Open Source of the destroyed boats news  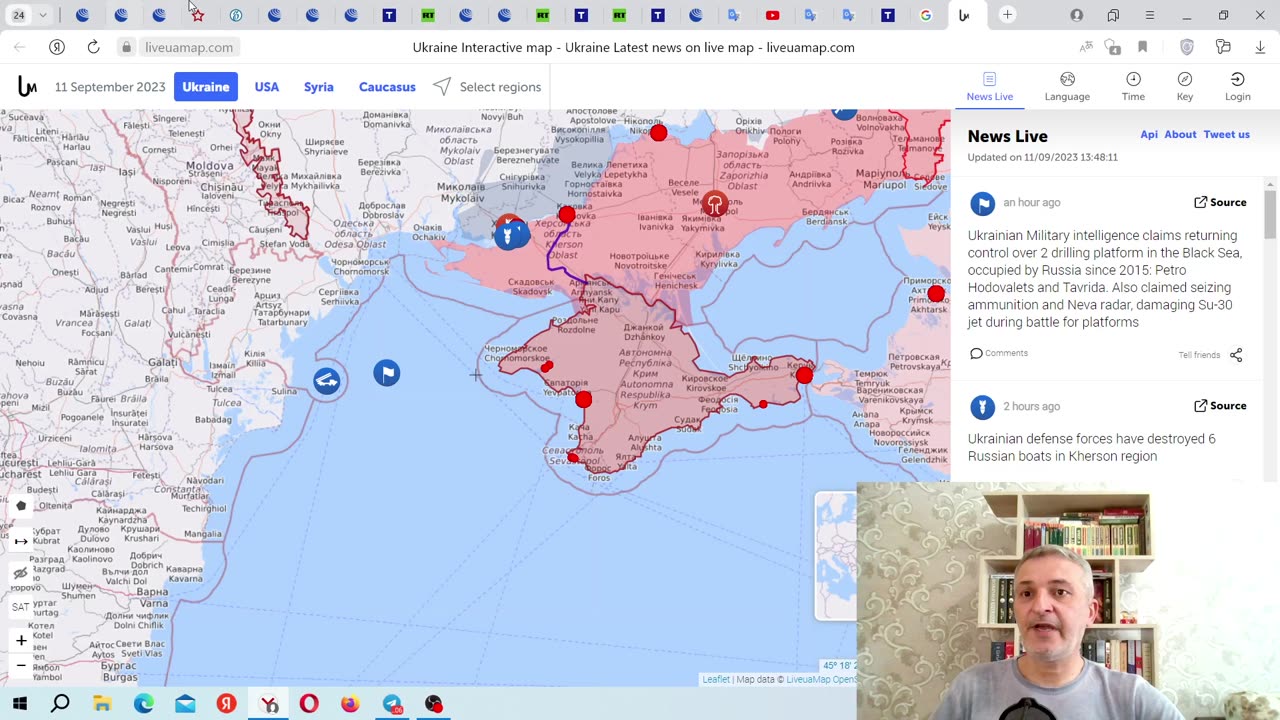coord(1220,405)
